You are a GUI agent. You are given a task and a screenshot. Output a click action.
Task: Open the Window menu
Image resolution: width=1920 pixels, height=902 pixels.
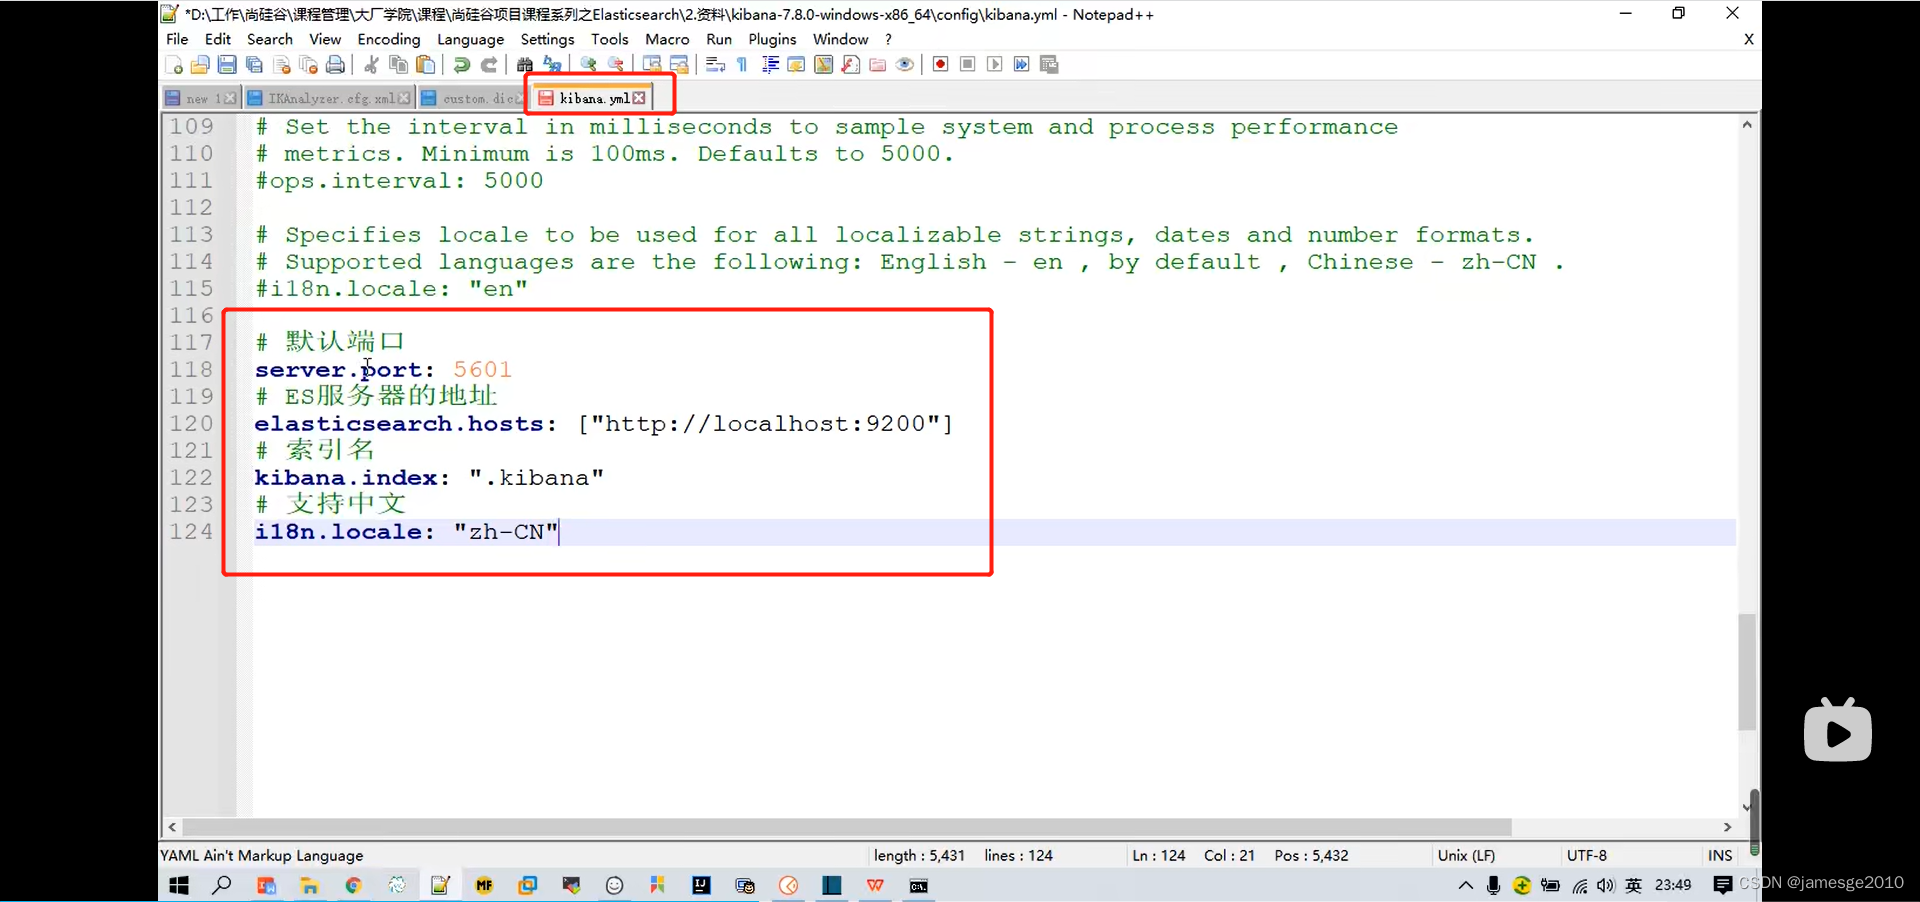840,39
